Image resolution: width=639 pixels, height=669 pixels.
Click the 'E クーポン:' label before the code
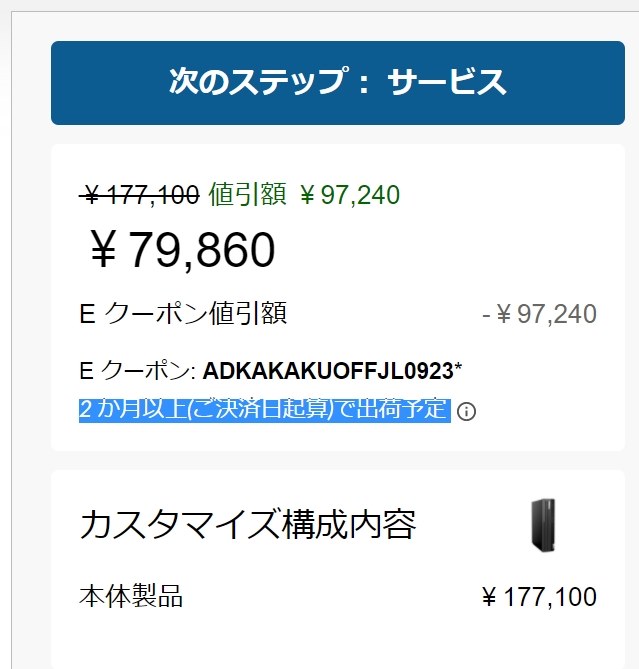point(137,371)
